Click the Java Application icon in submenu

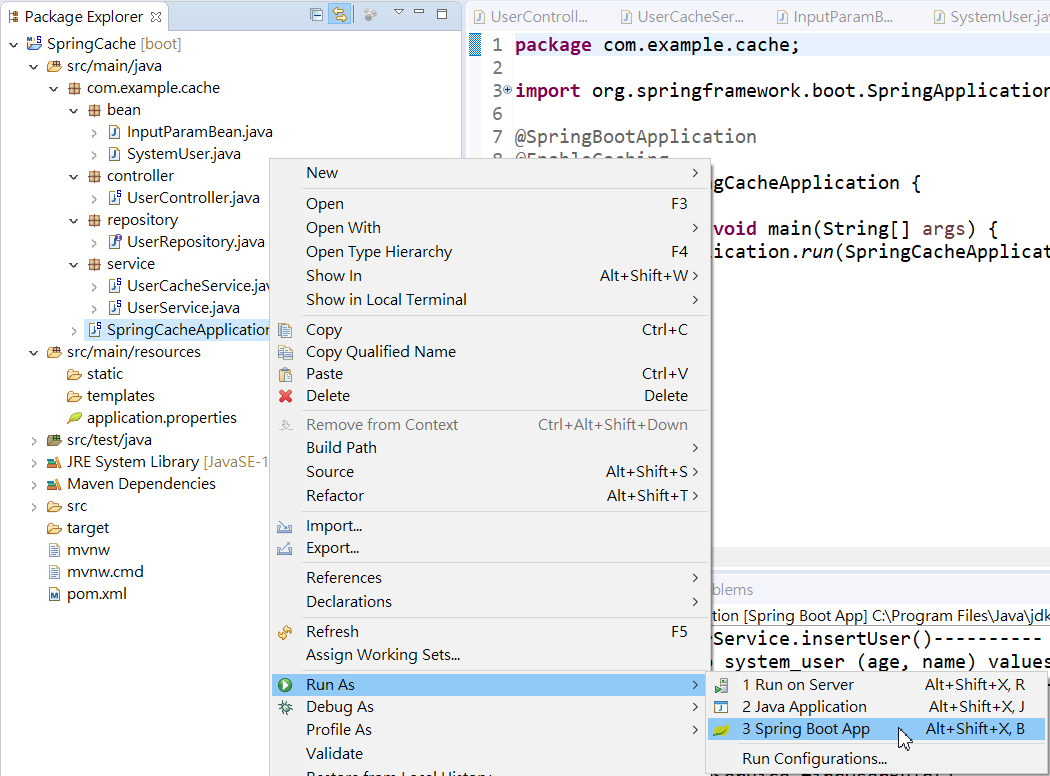click(721, 707)
